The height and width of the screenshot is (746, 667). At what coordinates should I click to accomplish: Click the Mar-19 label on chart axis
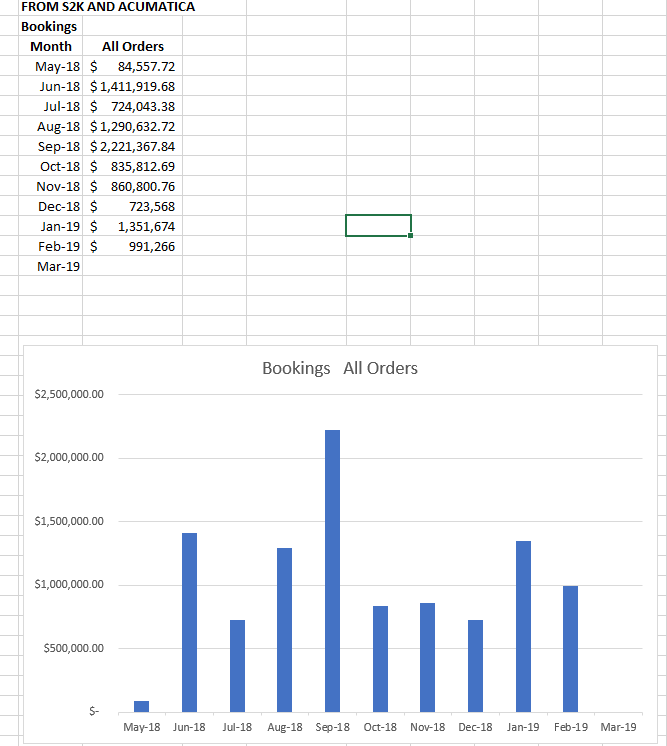point(617,727)
